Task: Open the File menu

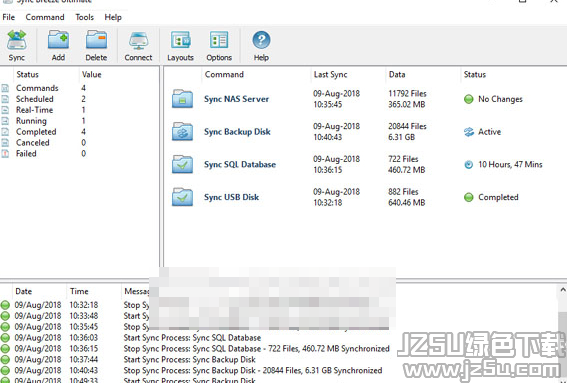Action: tap(9, 17)
